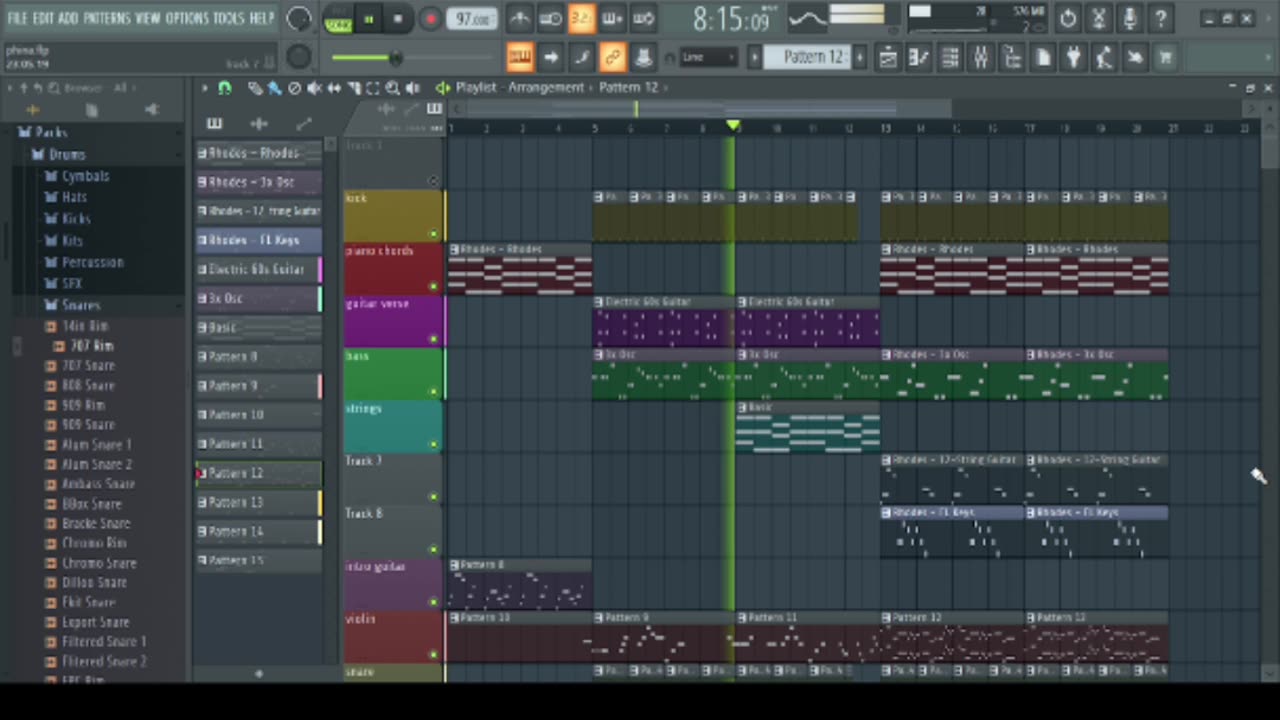
Task: Click the tempo 97 BPM field
Action: [x=470, y=19]
